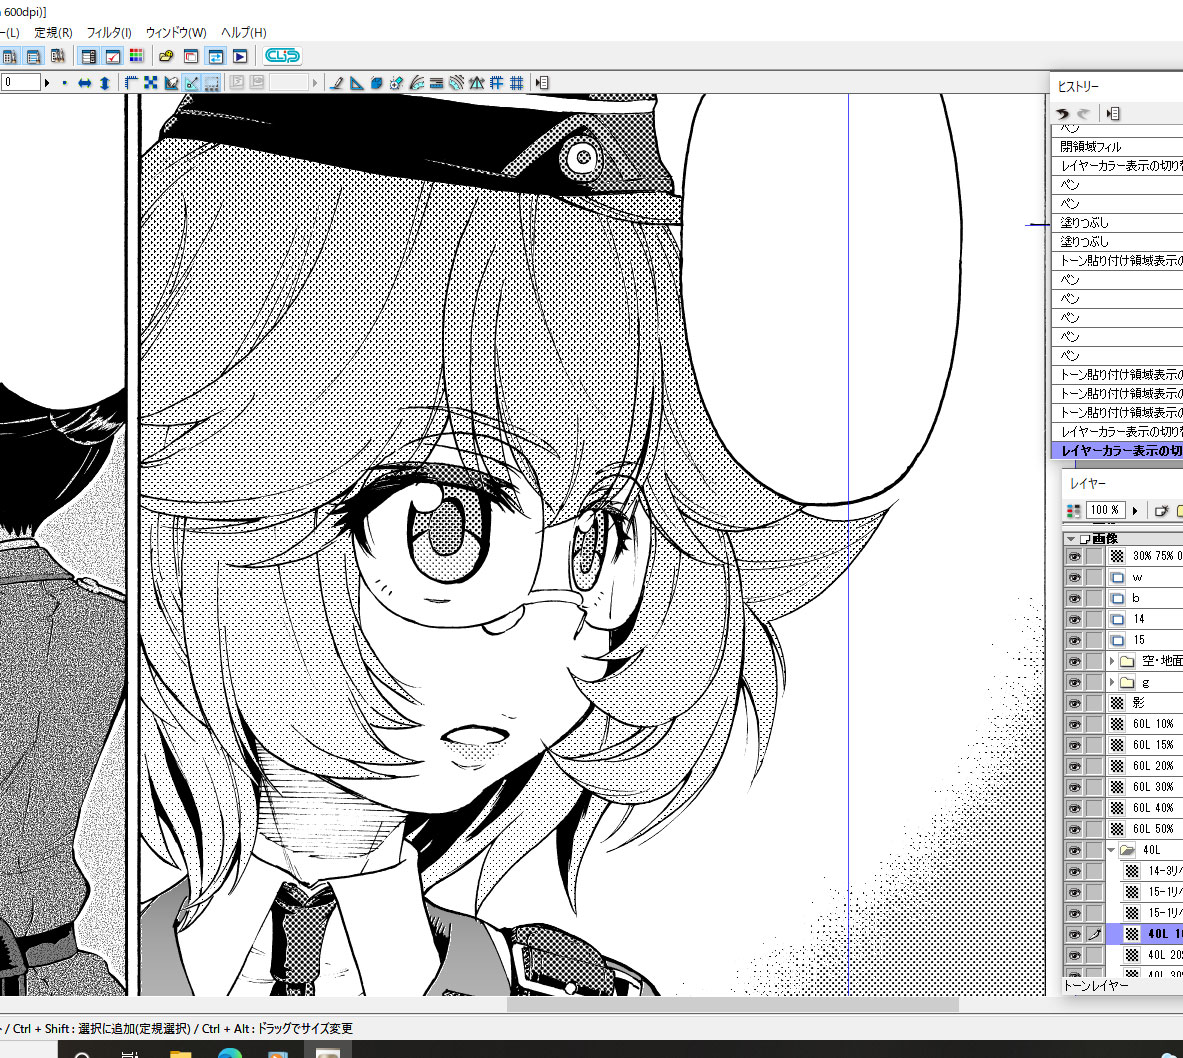Open the 定規(R) menu
This screenshot has height=1058, width=1183.
[x=54, y=32]
